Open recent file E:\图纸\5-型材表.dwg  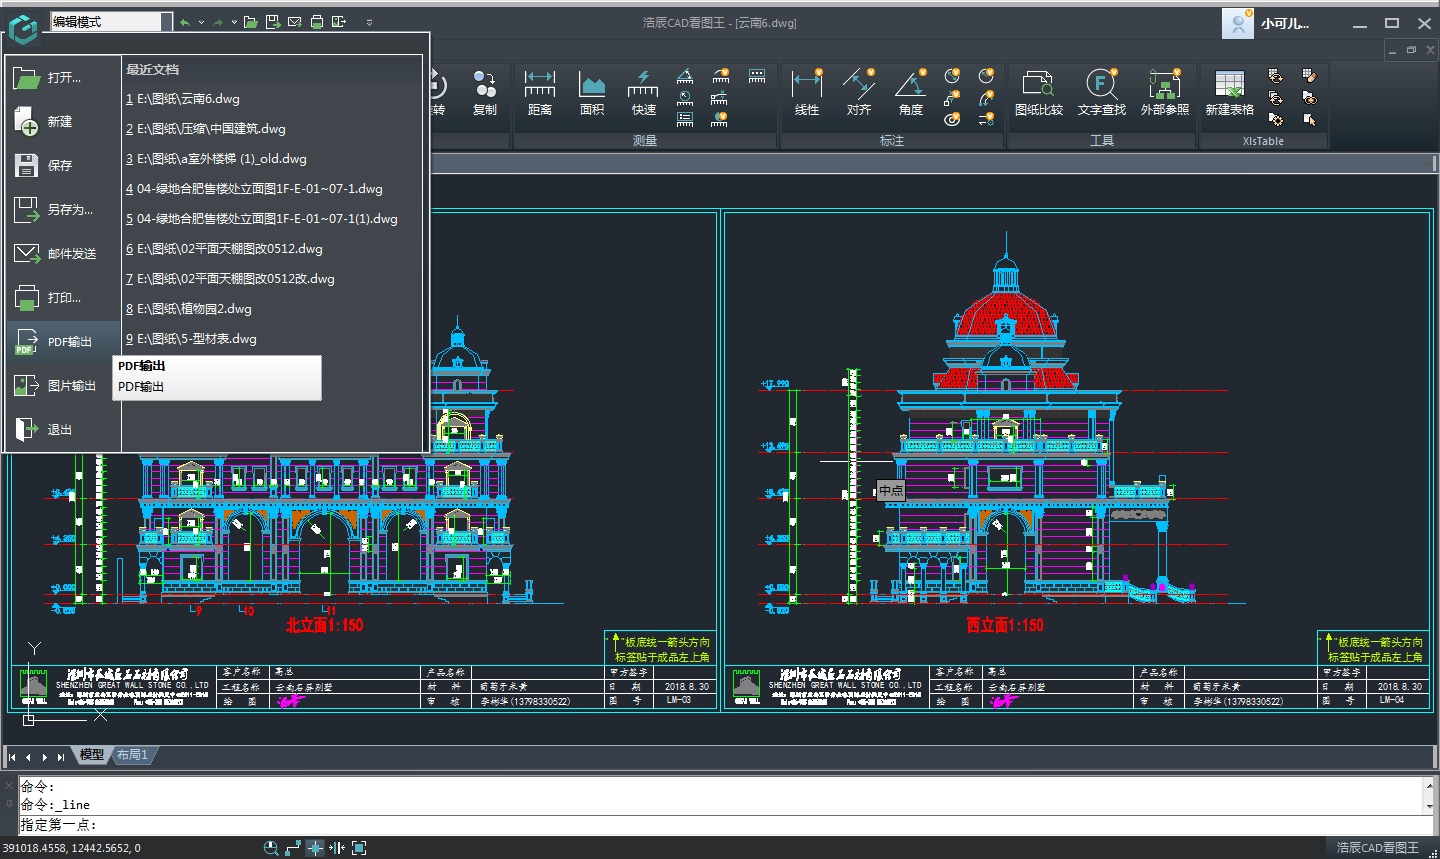coord(191,339)
